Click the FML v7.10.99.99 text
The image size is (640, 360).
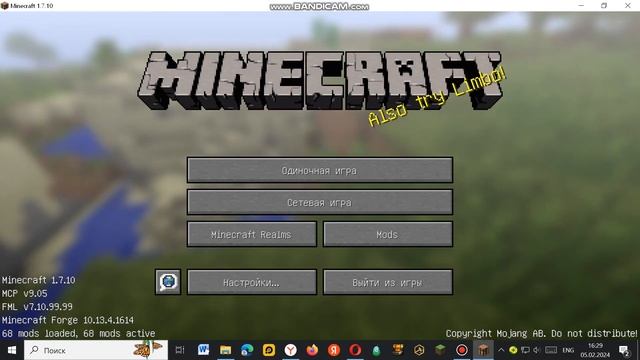point(37,307)
